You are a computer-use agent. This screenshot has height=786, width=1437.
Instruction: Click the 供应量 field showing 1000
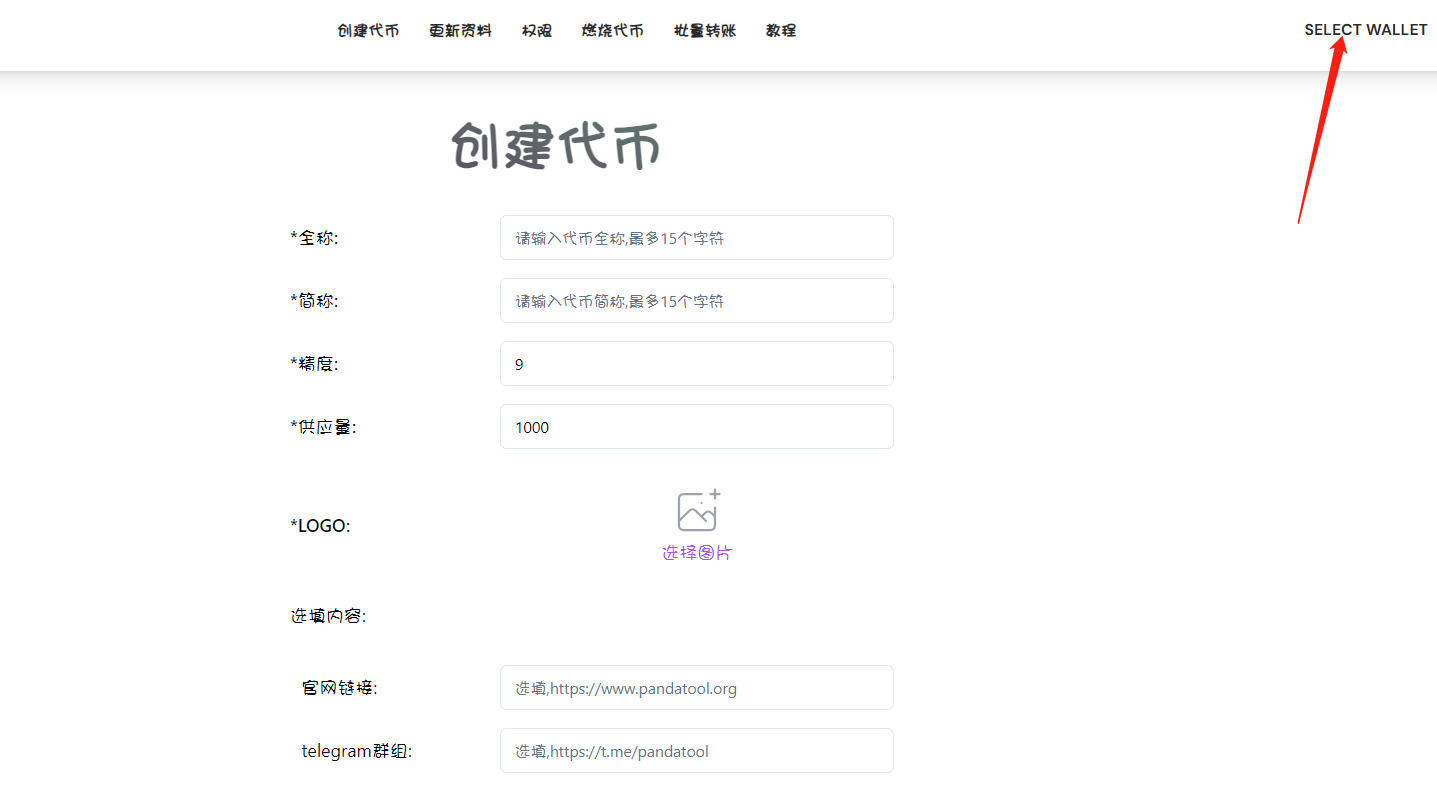[696, 427]
